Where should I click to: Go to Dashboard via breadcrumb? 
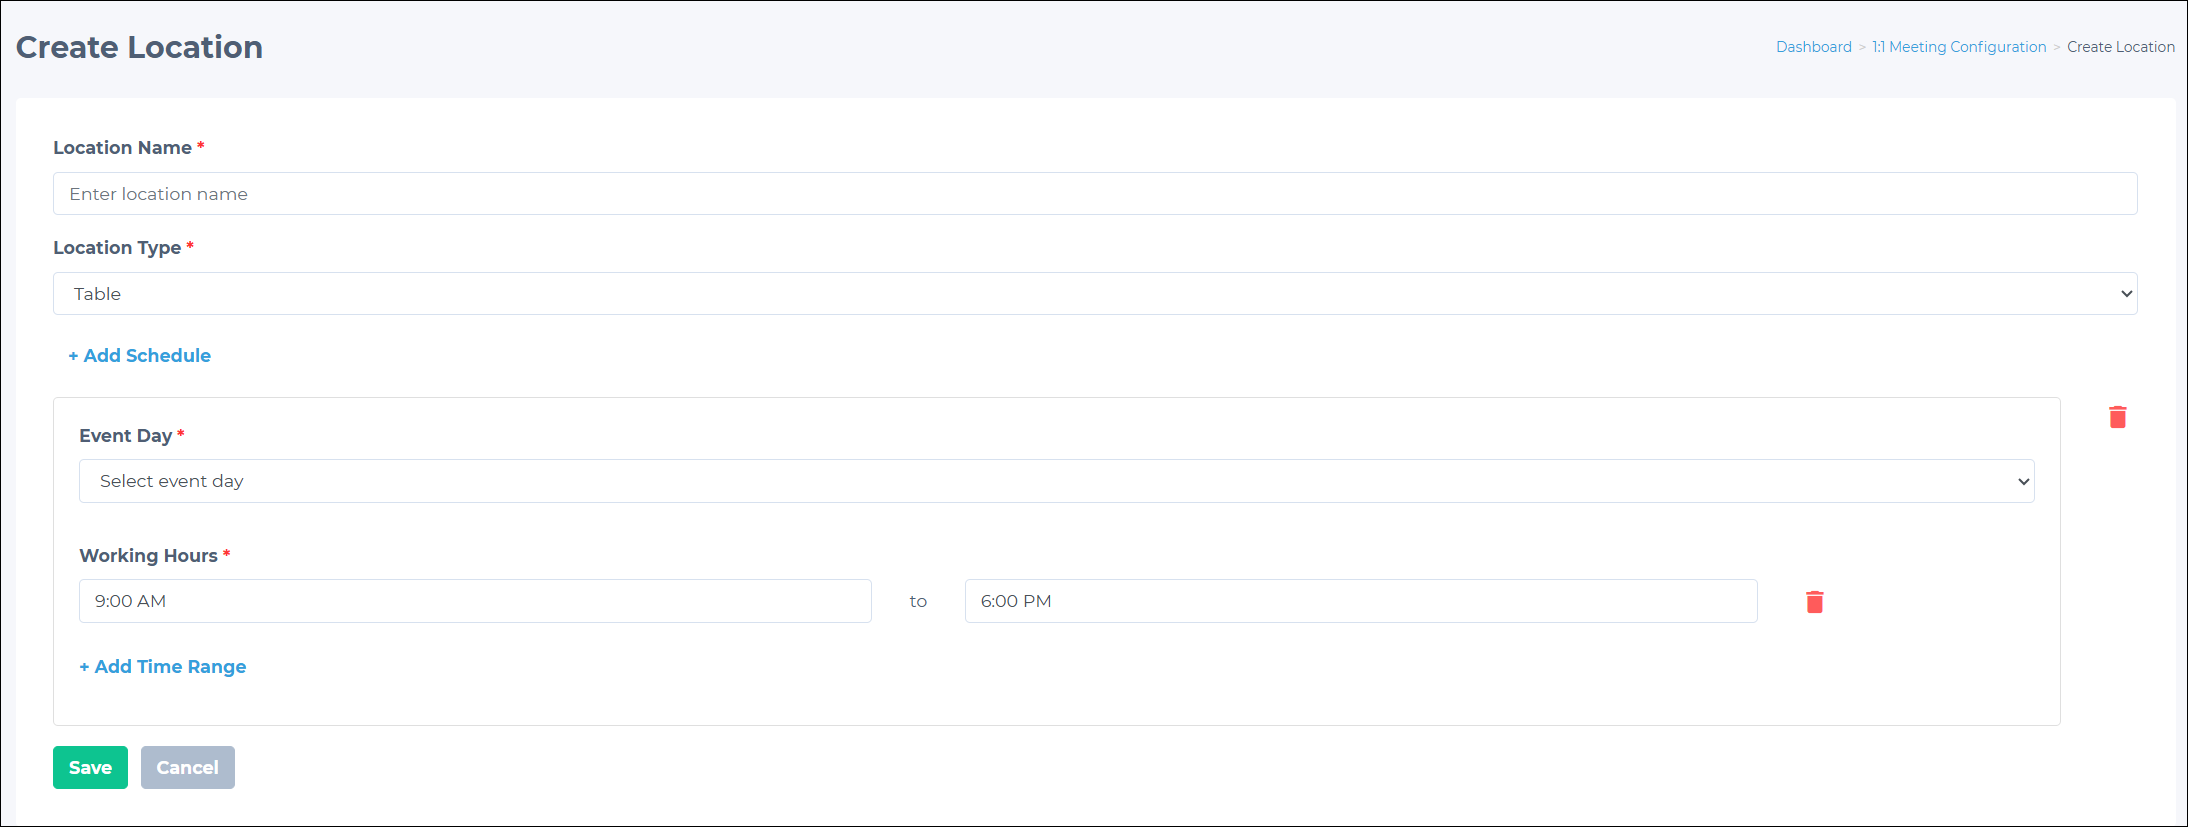[x=1813, y=47]
